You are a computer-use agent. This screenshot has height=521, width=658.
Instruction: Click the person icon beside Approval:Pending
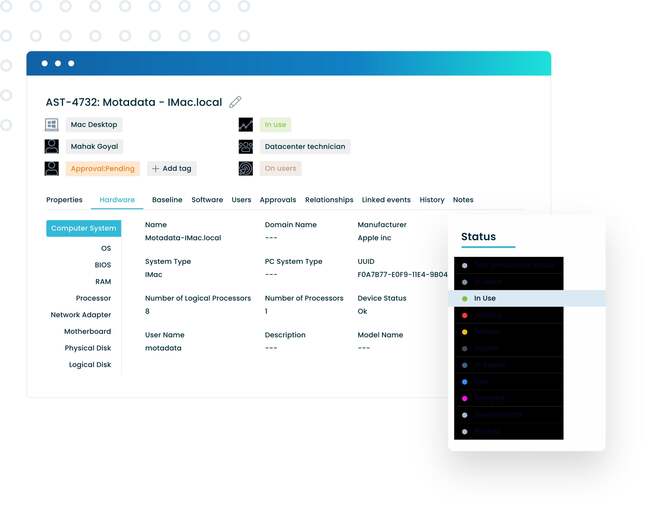tap(52, 169)
